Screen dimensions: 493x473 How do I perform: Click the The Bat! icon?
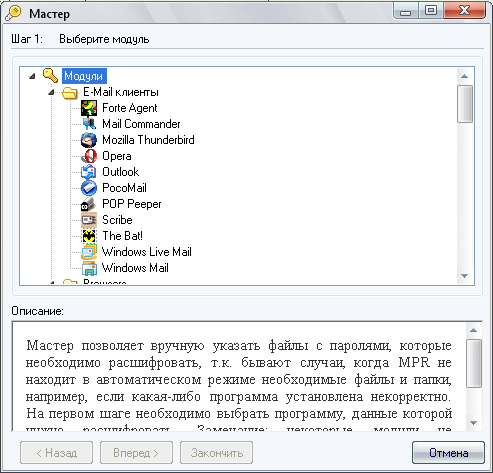(89, 236)
